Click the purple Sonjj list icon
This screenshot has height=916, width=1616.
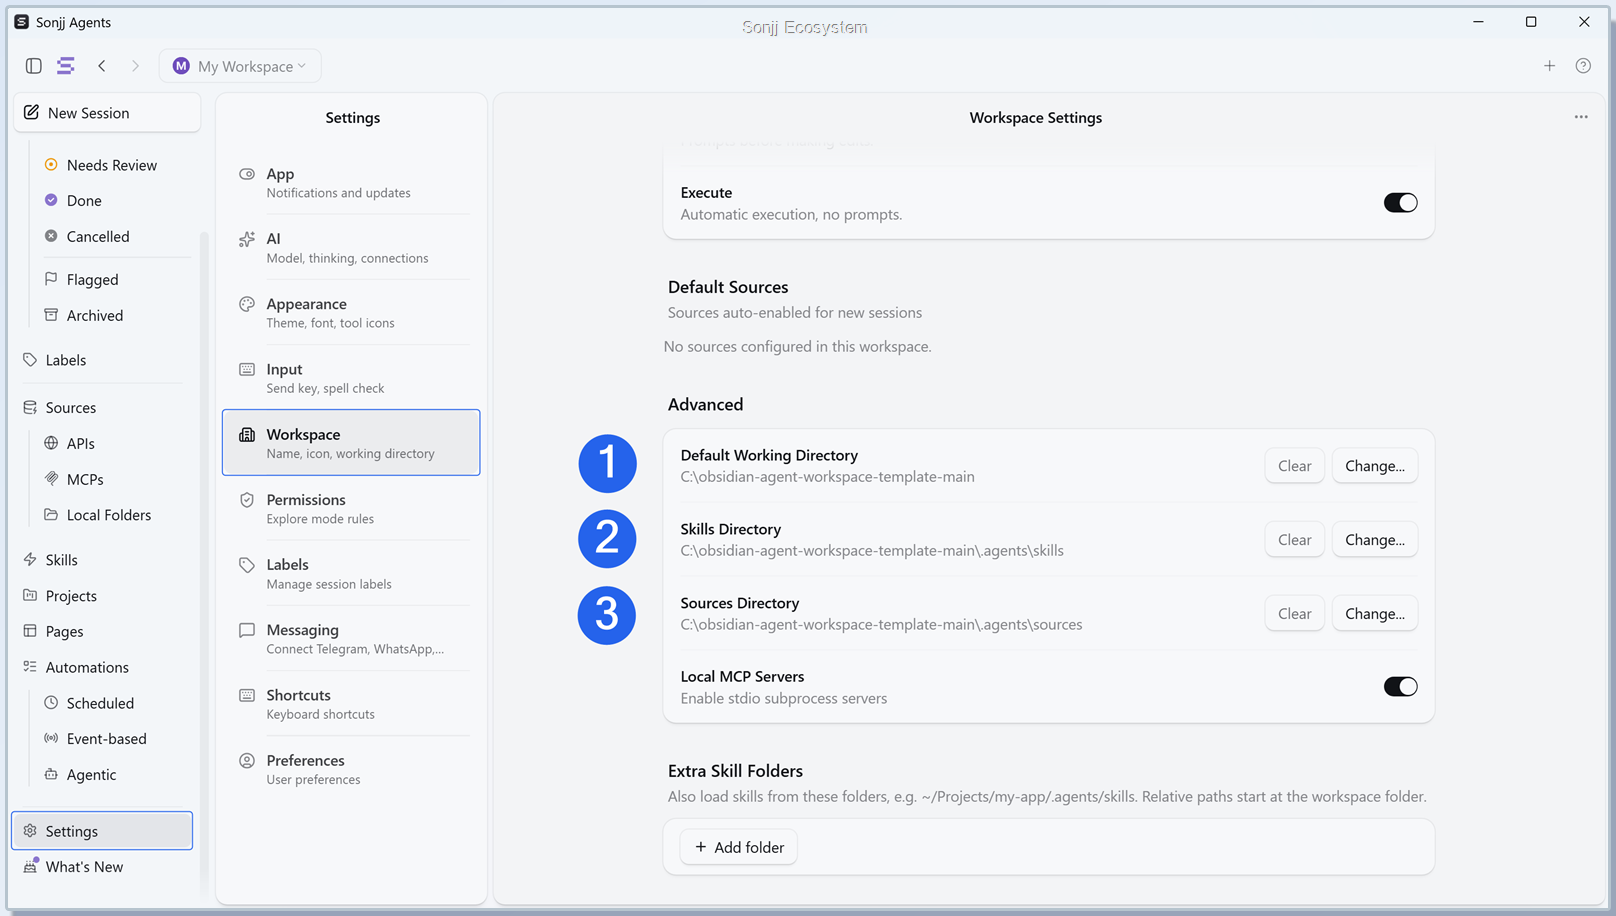click(x=66, y=66)
